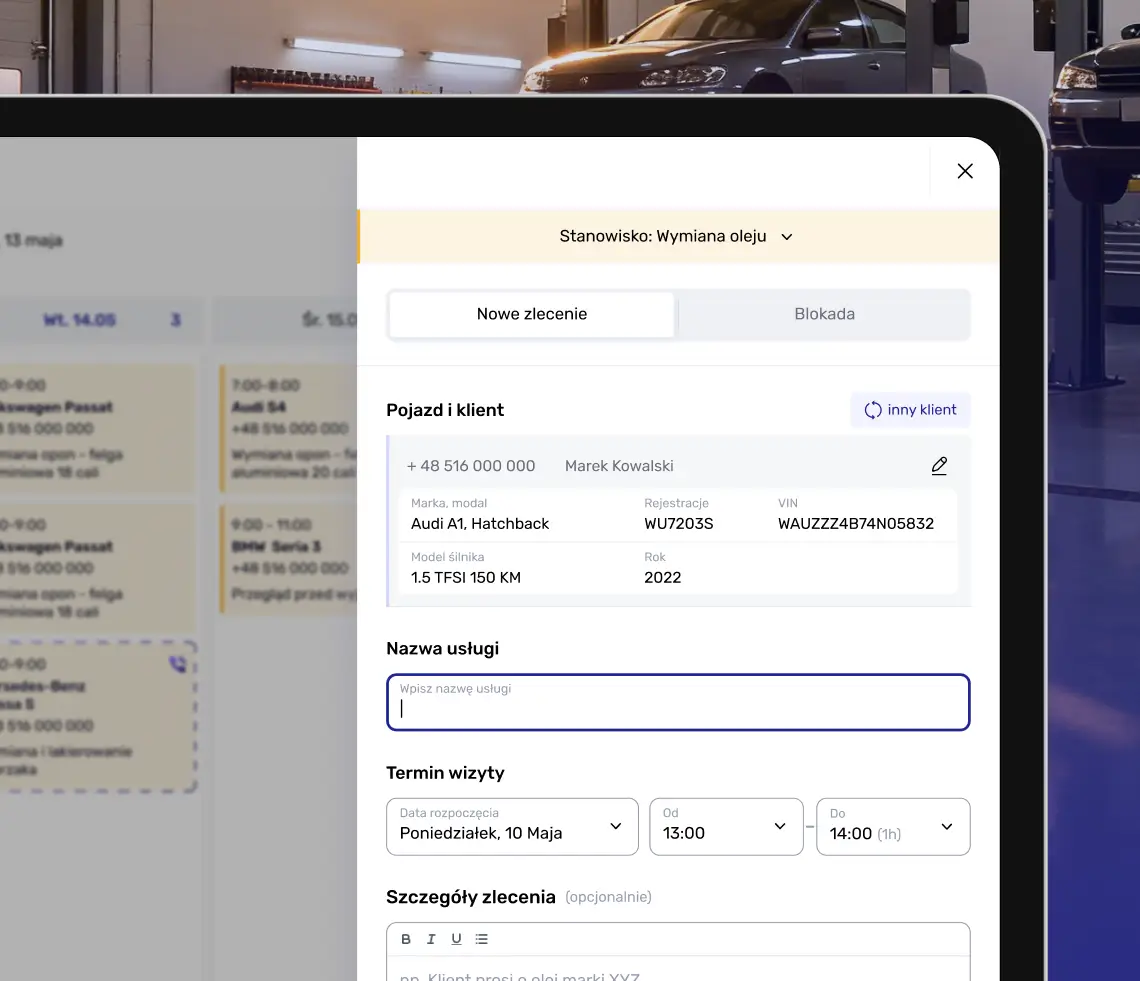This screenshot has height=981, width=1140.
Task: Click the Viber call icon on the Mercedes appointment
Action: coord(178,663)
